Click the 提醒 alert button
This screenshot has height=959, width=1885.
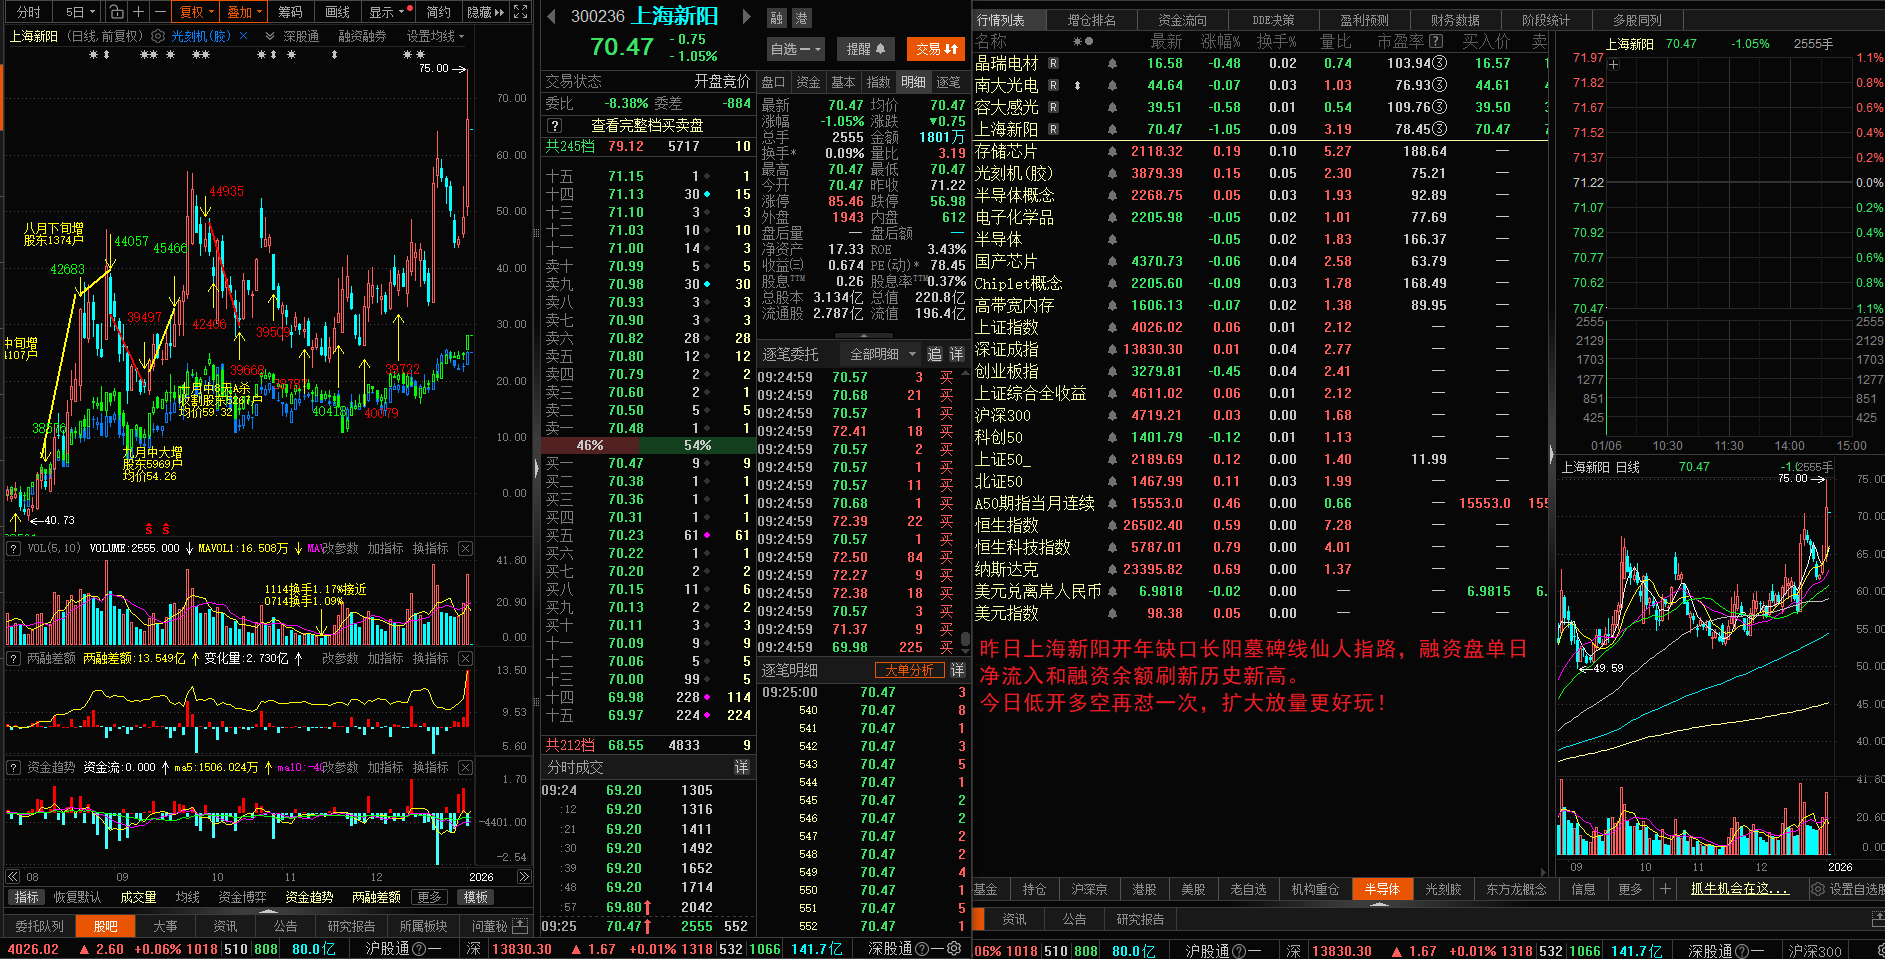[x=866, y=48]
